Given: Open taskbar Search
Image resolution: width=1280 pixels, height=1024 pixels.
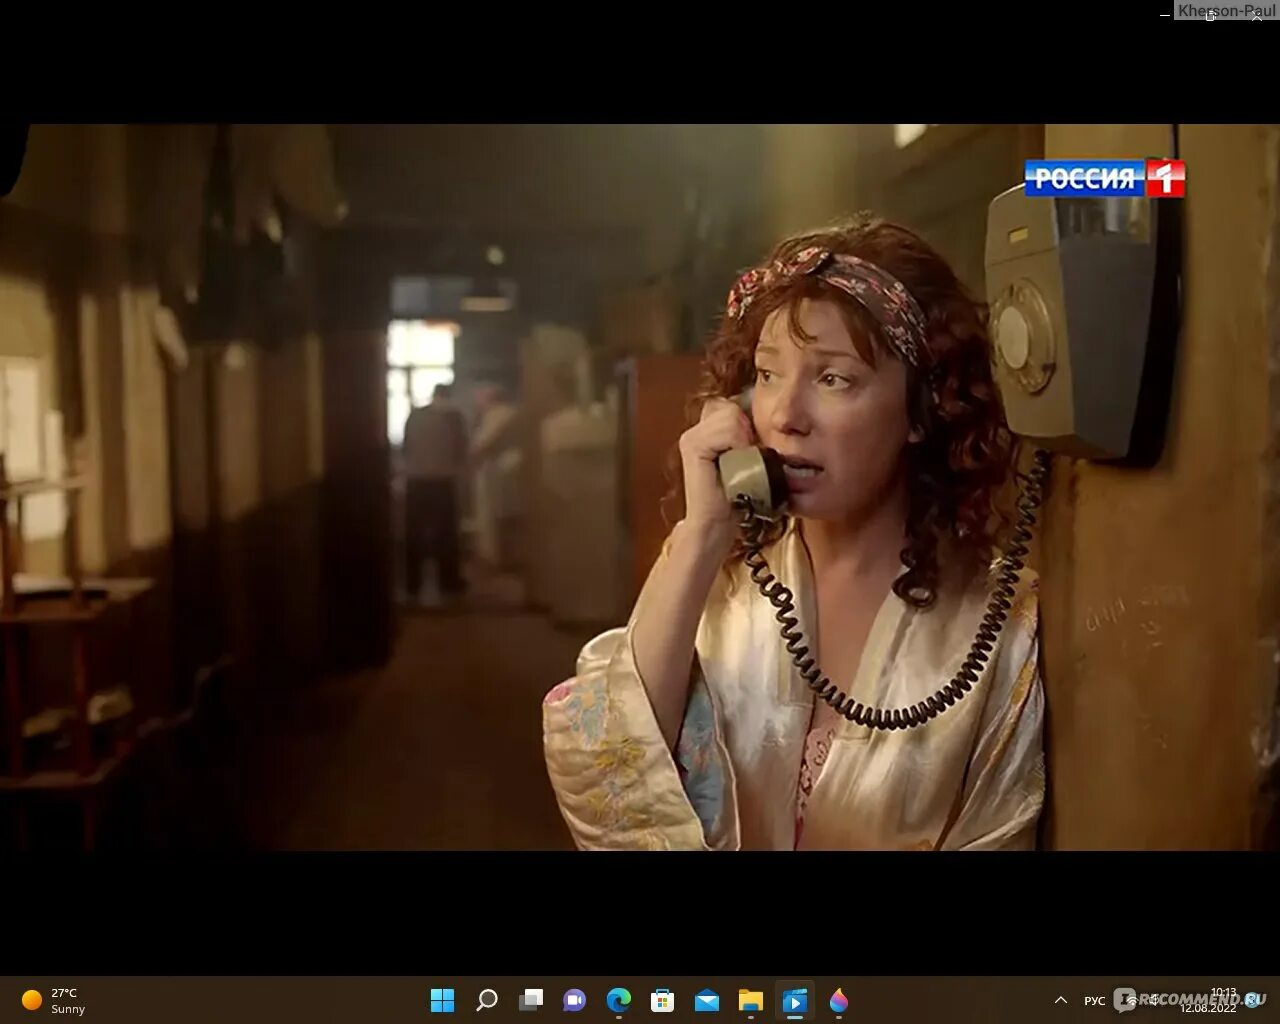Looking at the screenshot, I should [x=487, y=1000].
